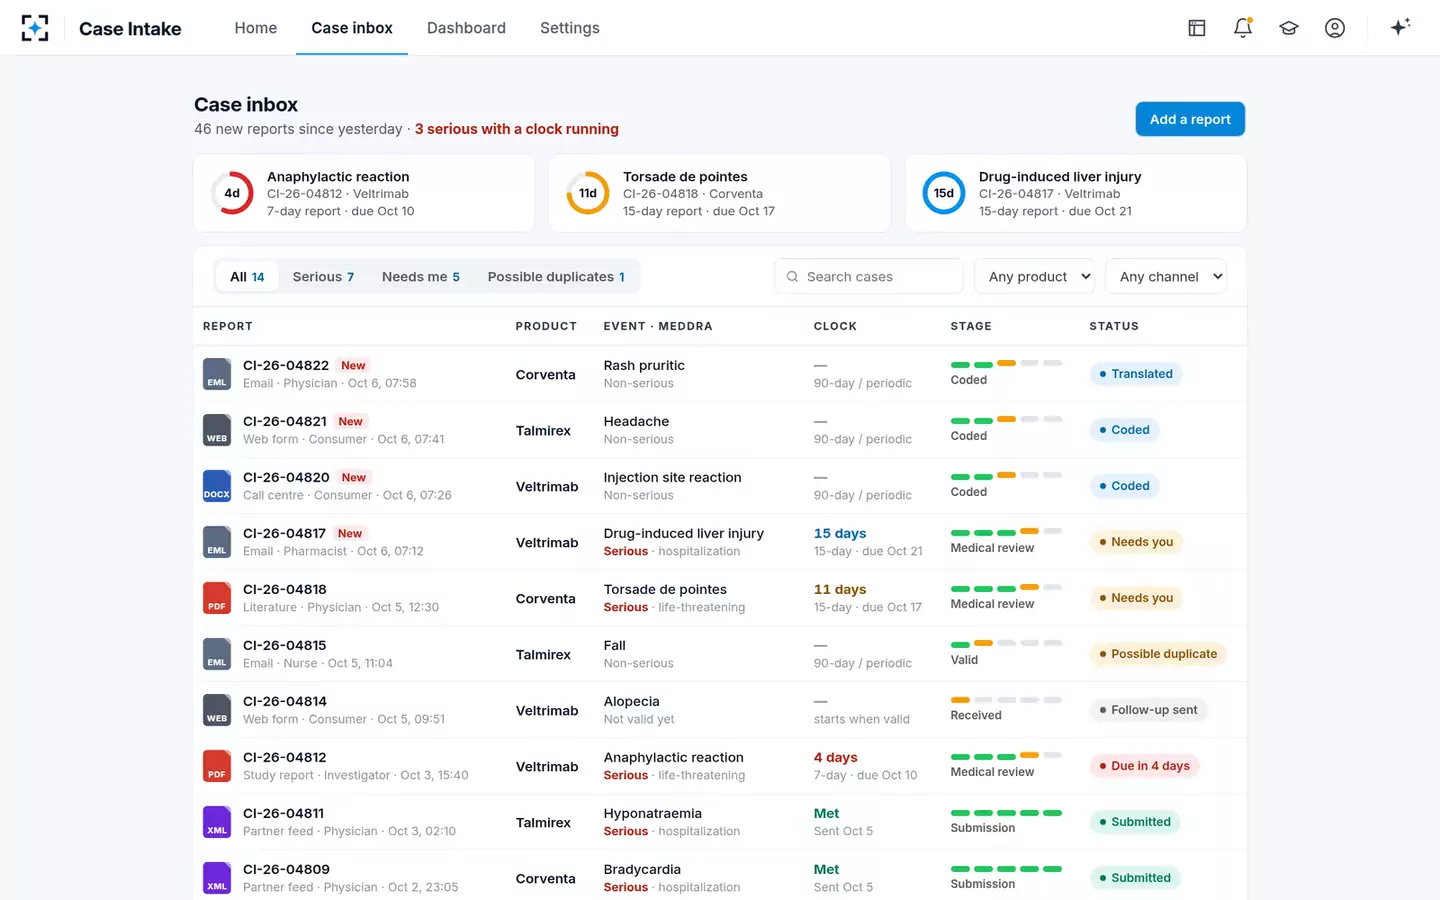Click the stage progress bar for CI-26-04811

pyautogui.click(x=1006, y=813)
